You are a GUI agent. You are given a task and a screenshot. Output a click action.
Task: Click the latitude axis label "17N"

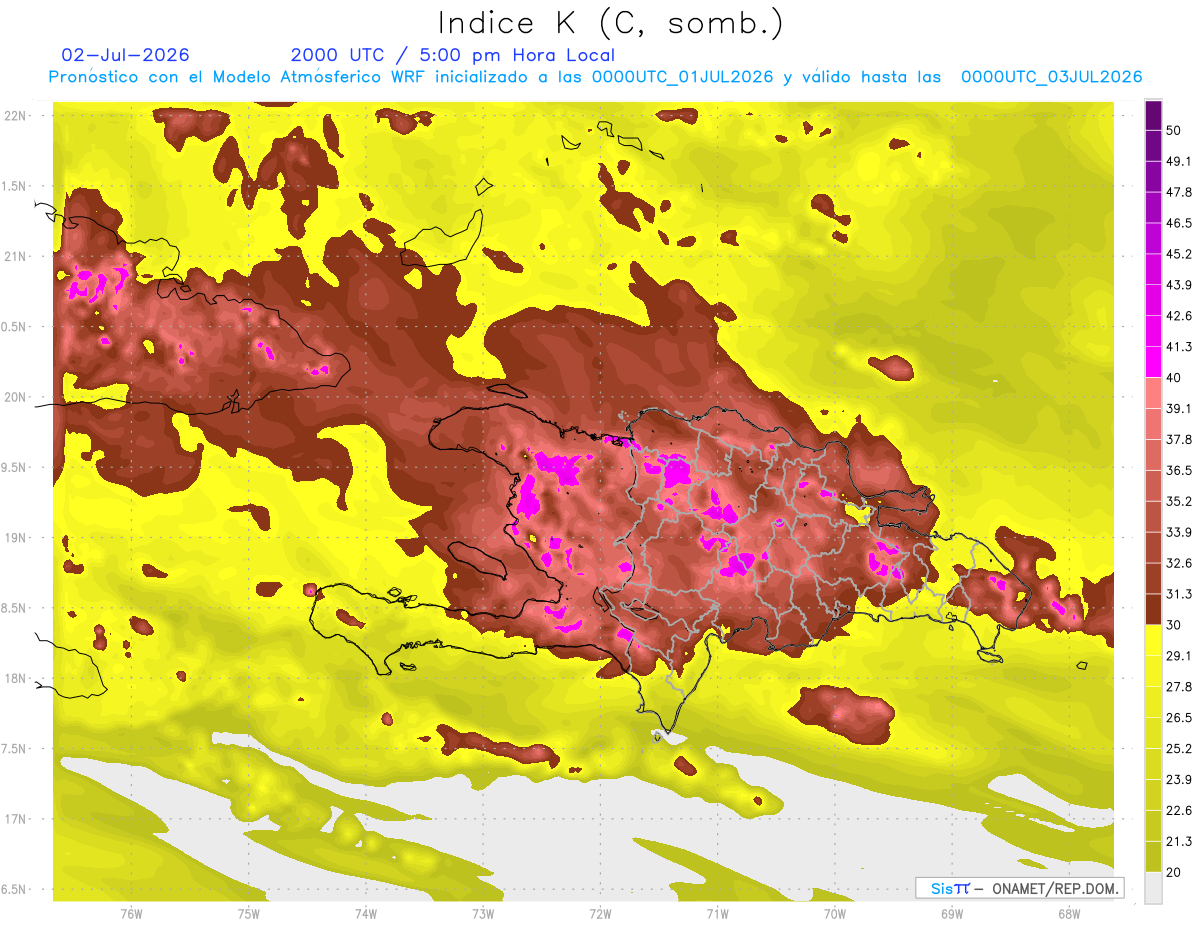(x=16, y=819)
